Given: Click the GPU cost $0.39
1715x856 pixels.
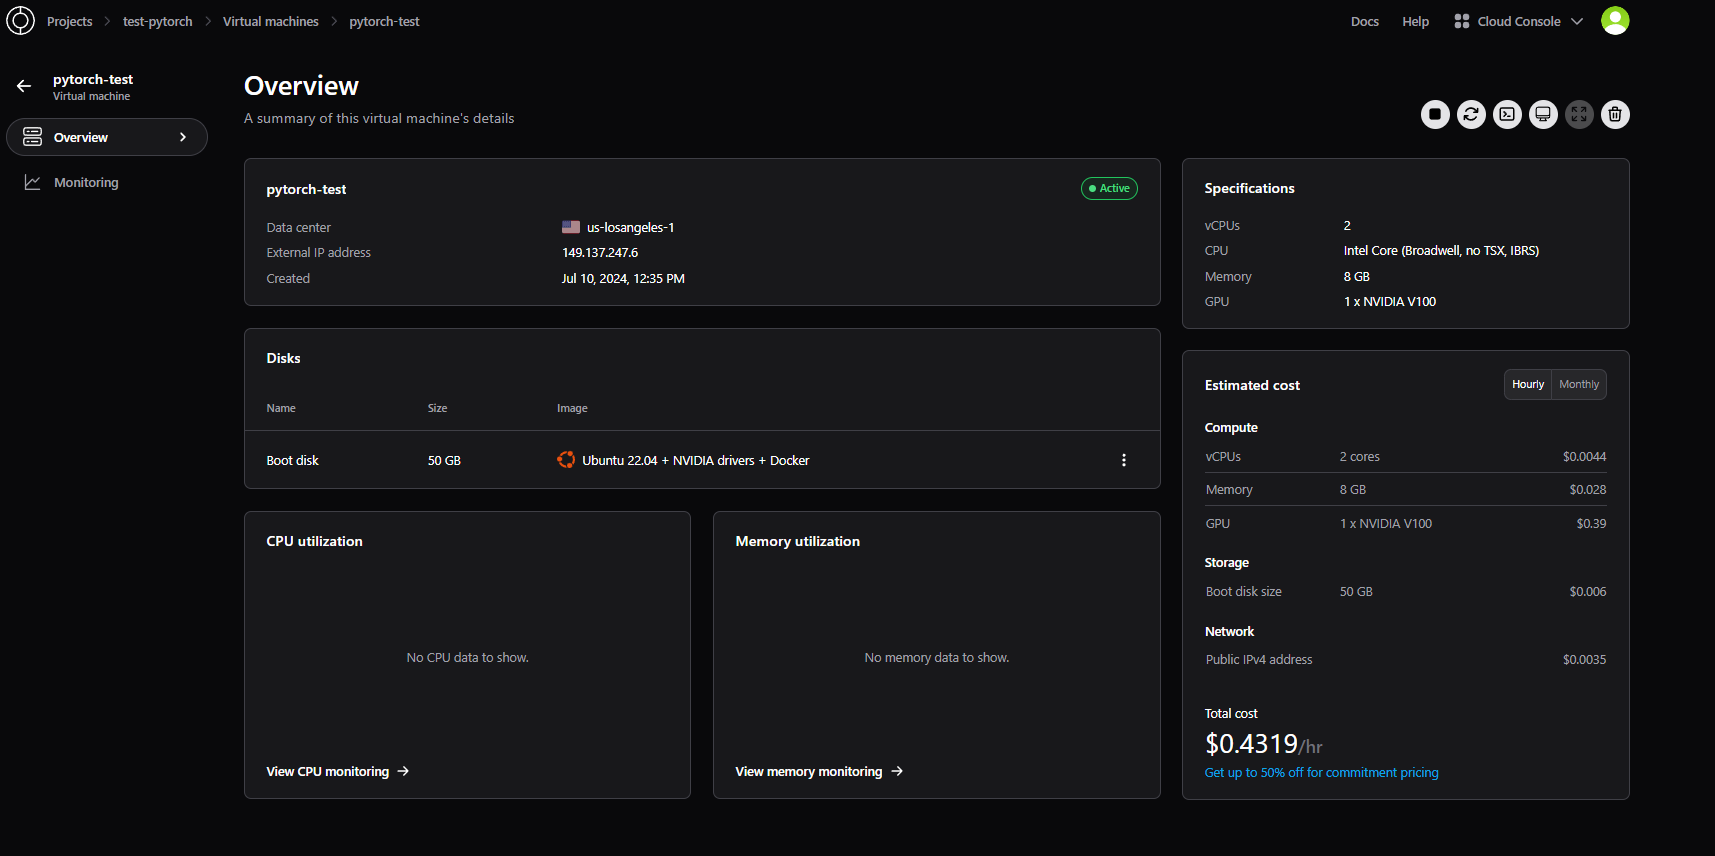Looking at the screenshot, I should pyautogui.click(x=1591, y=523).
